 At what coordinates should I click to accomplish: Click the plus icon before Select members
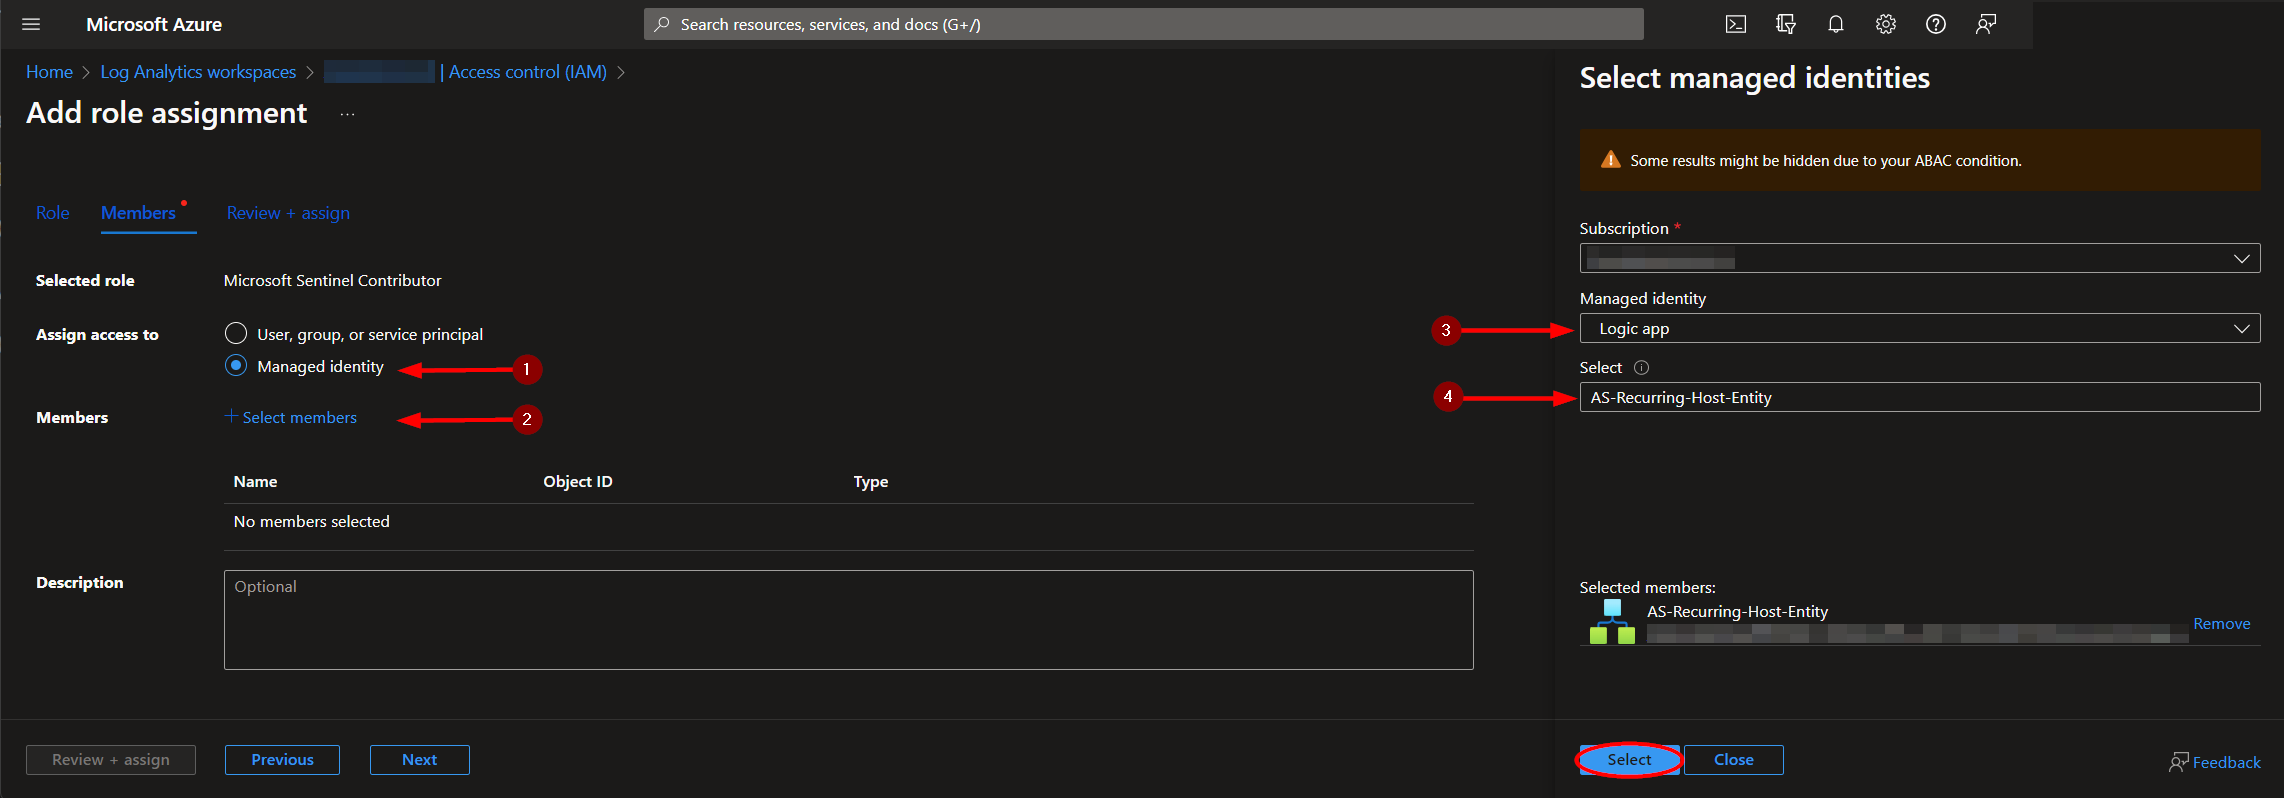[231, 416]
